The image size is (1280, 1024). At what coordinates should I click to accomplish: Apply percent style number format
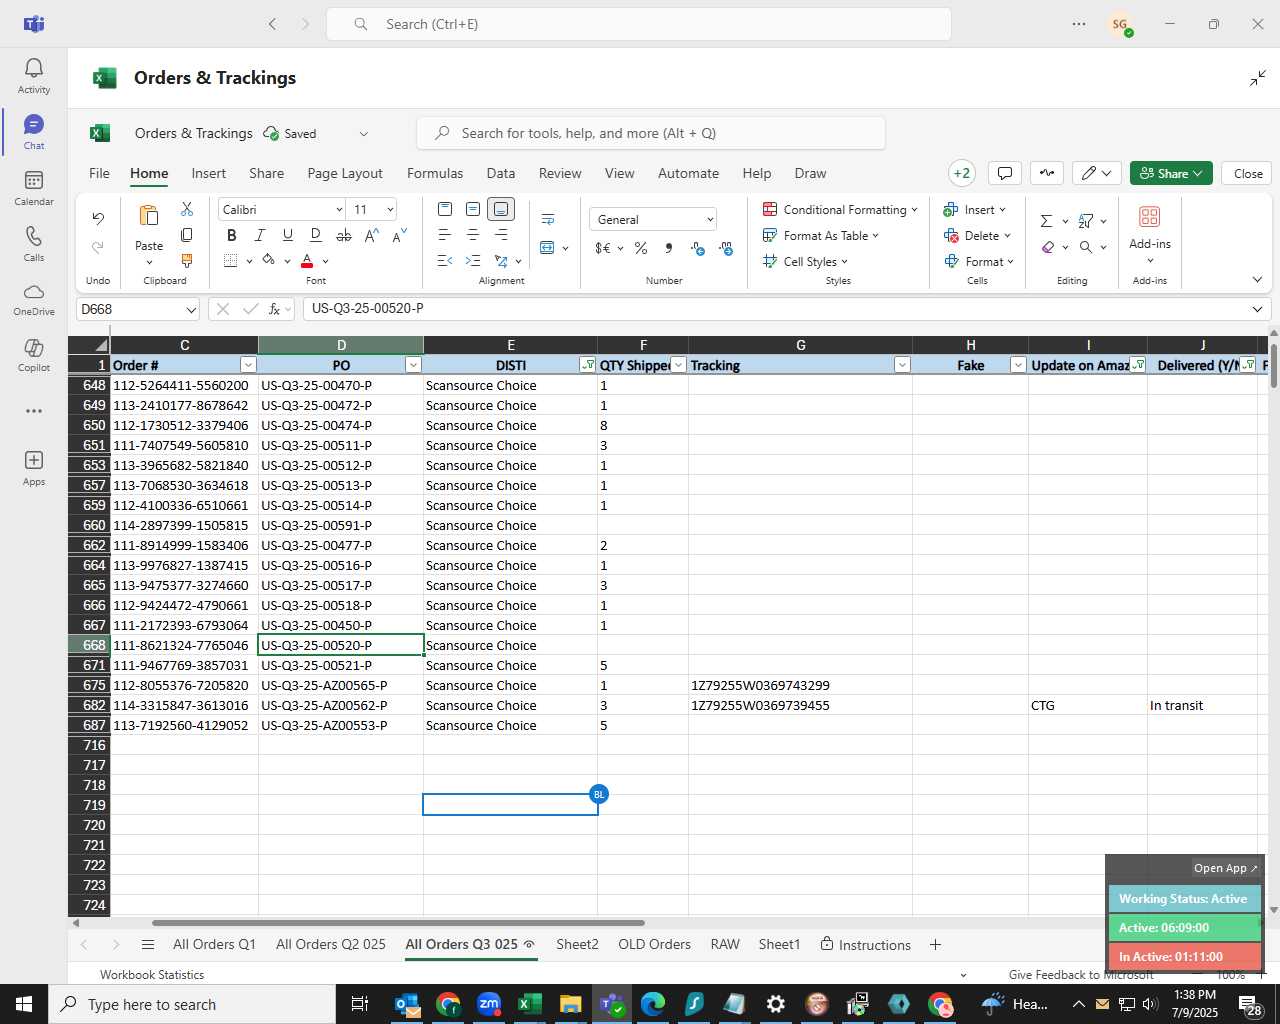tap(640, 248)
